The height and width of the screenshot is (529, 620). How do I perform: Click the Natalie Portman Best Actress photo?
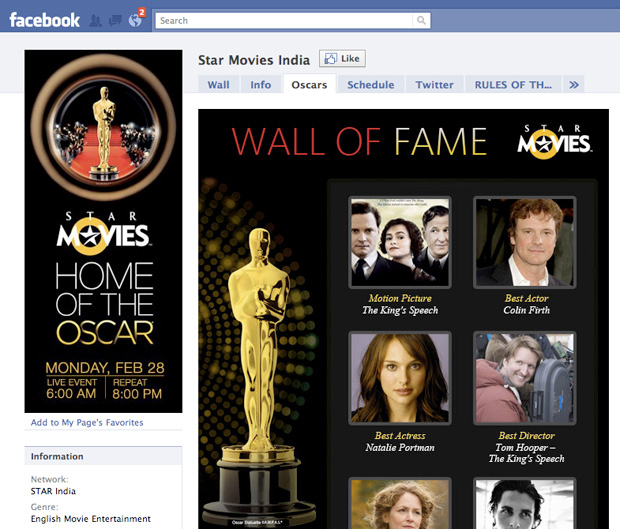tap(400, 378)
